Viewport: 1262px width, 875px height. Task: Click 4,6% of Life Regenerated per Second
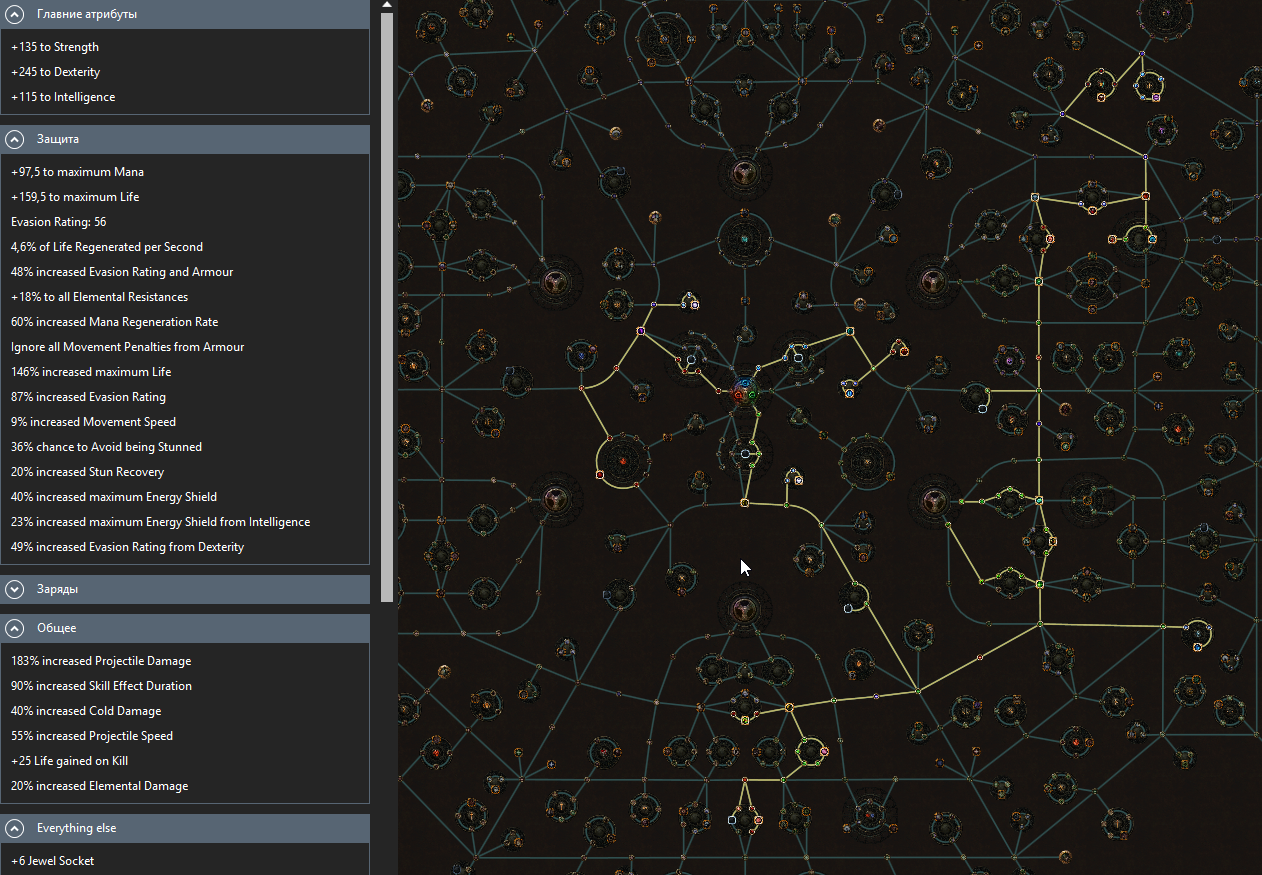point(107,247)
